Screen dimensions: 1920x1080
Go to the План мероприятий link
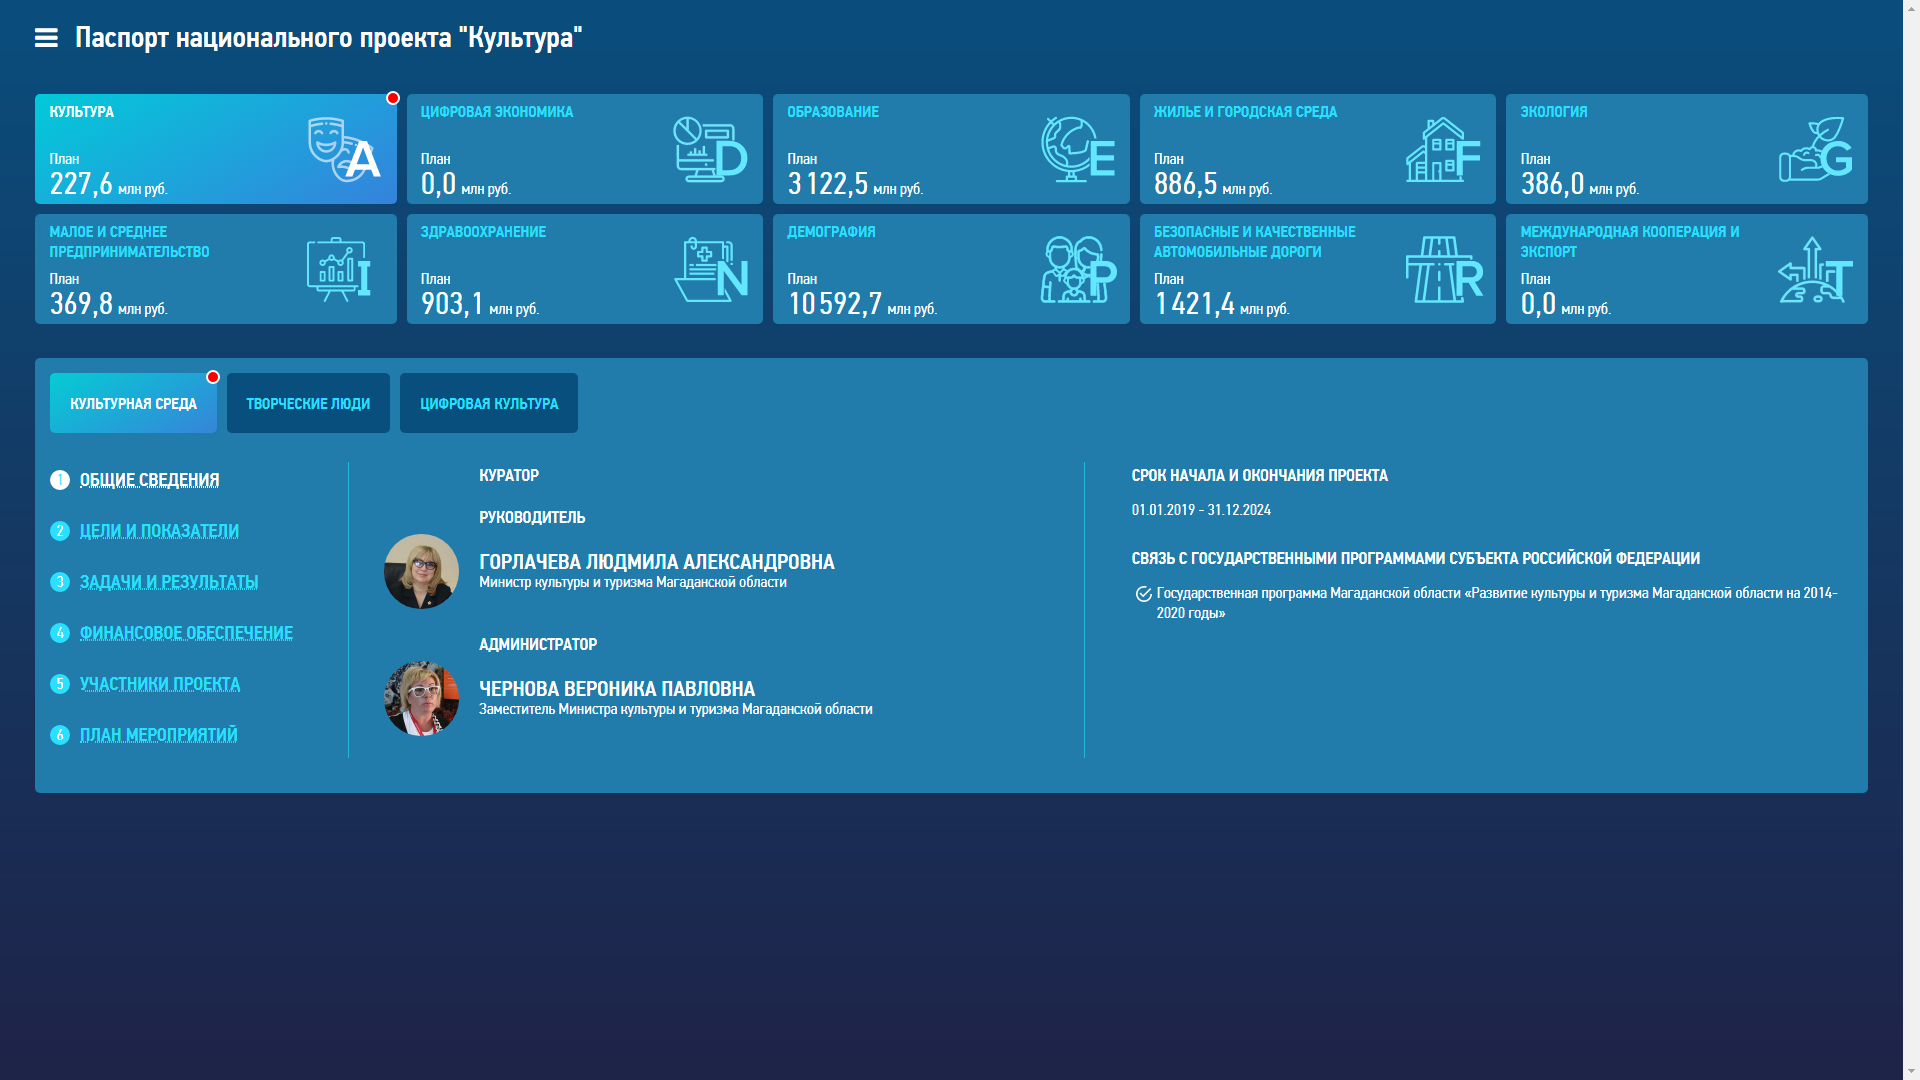click(158, 735)
